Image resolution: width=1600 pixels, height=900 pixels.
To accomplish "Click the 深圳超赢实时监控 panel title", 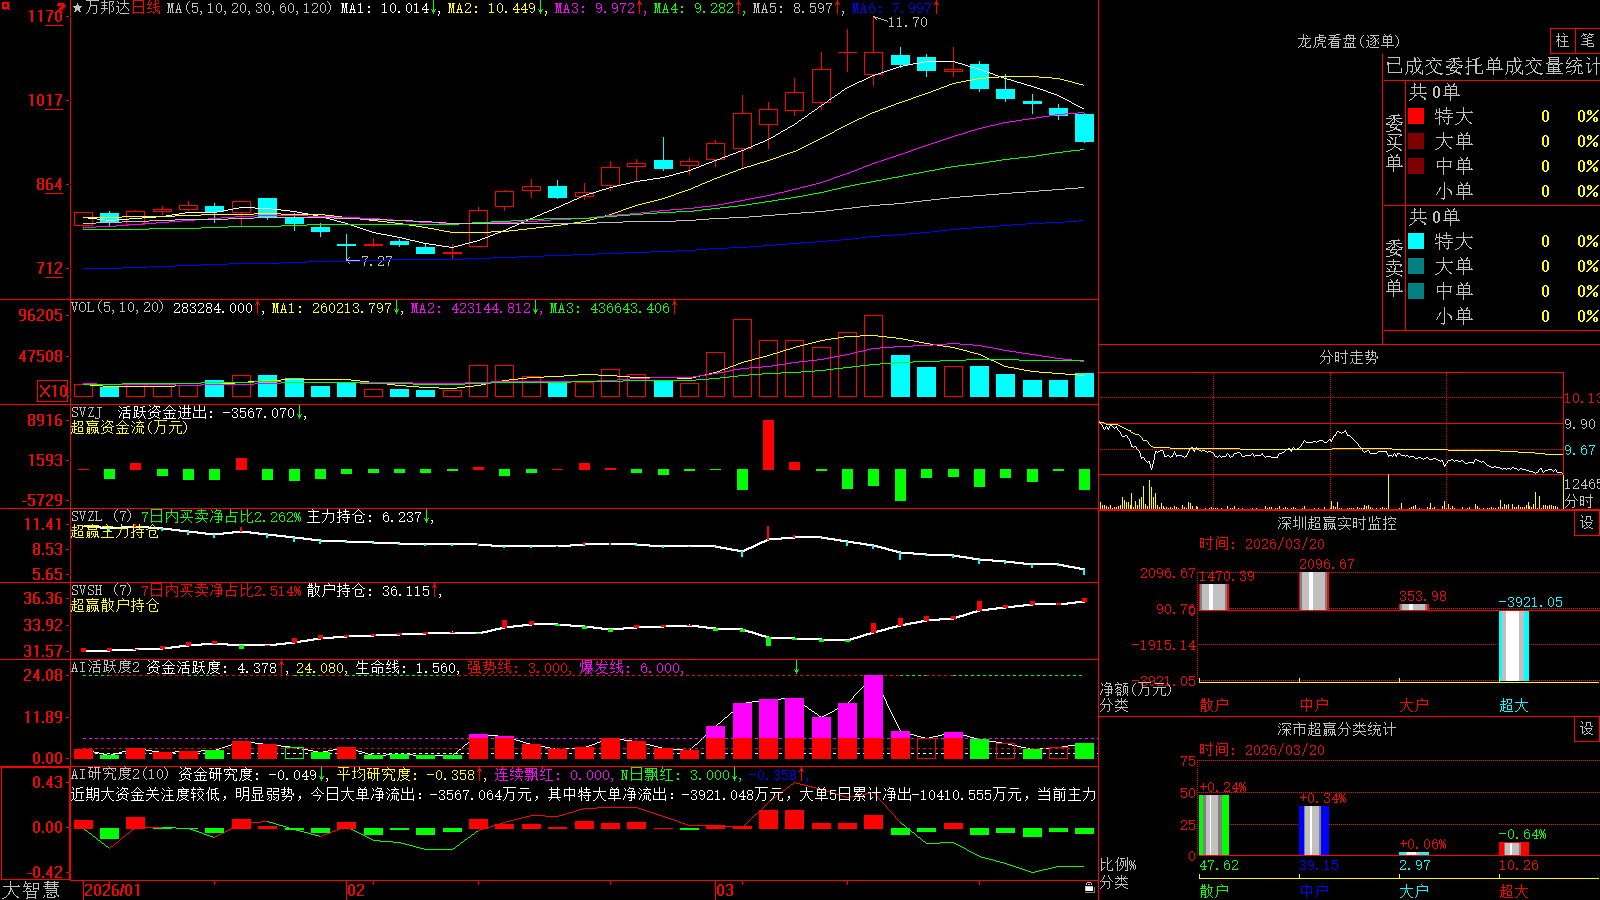I will pyautogui.click(x=1336, y=523).
